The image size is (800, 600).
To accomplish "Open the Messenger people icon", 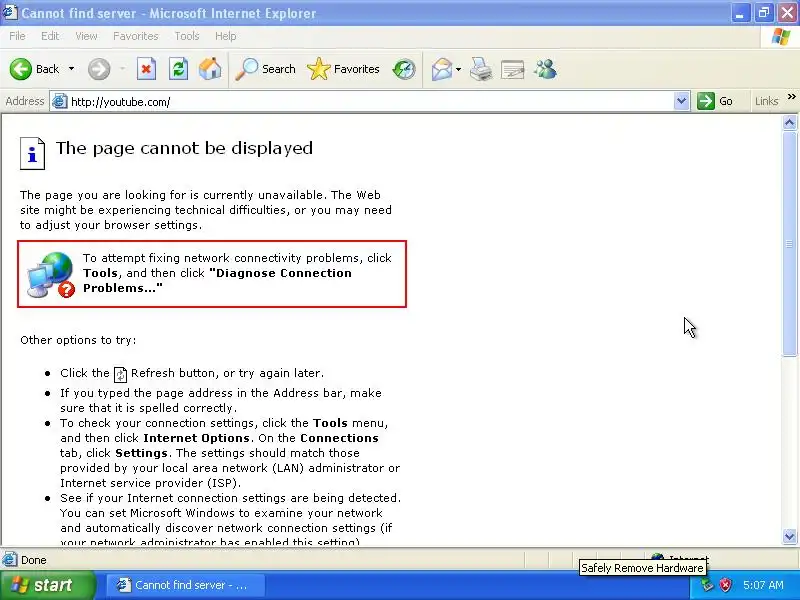I will tap(545, 69).
